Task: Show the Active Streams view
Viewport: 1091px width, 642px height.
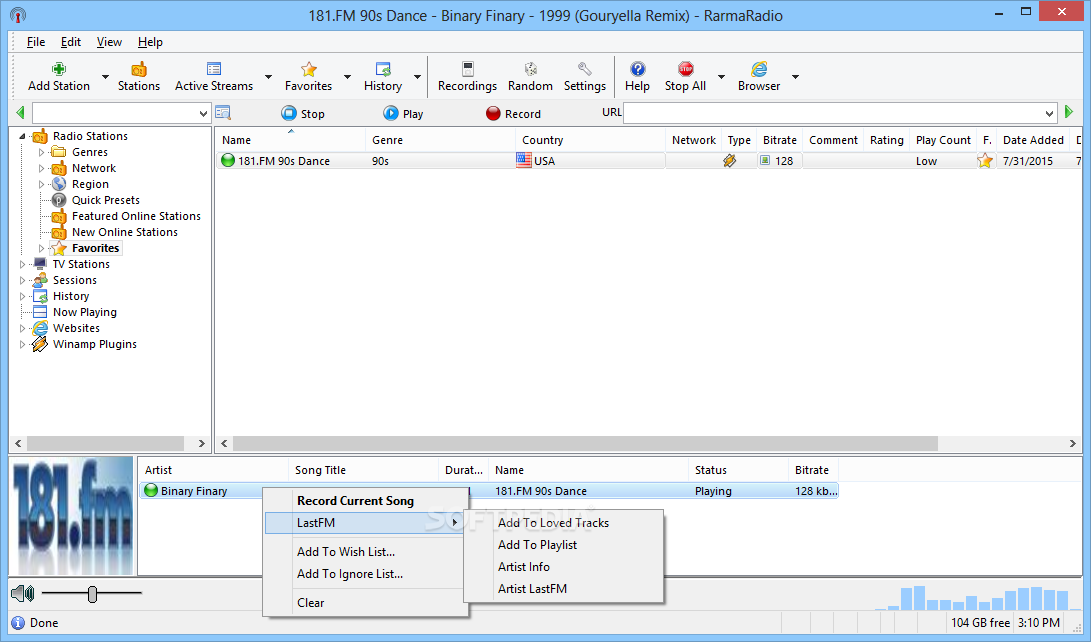Action: tap(214, 77)
